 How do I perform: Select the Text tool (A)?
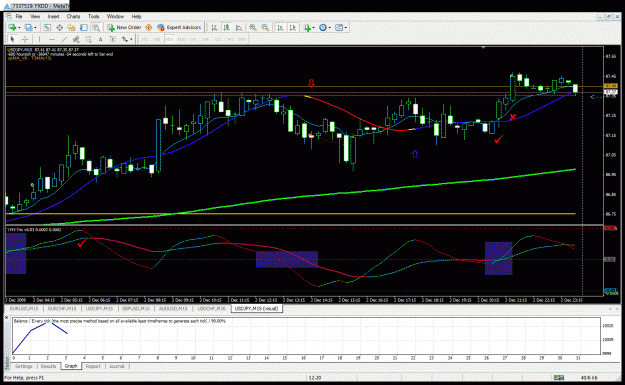click(x=100, y=39)
